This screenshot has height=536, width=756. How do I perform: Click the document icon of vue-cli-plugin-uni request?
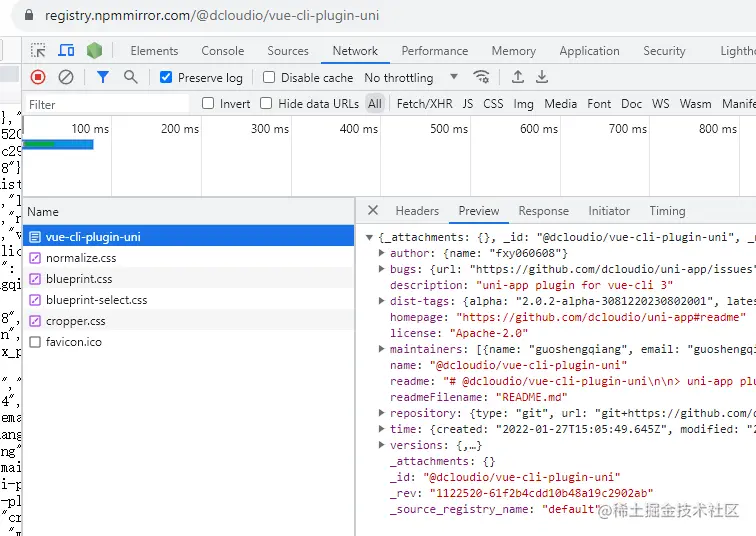coord(35,237)
